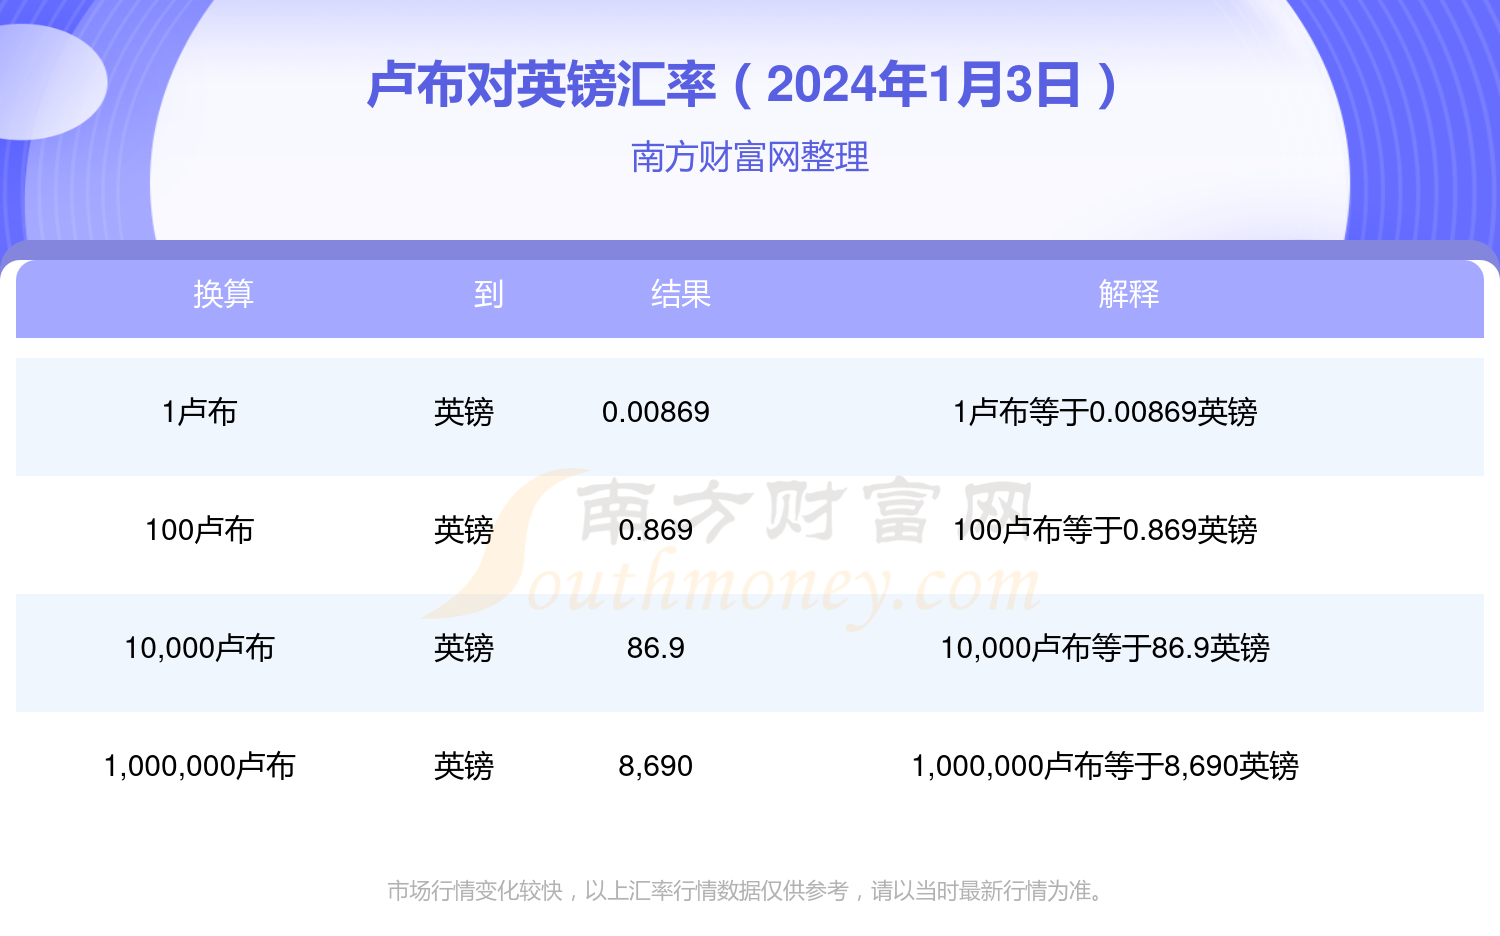Click the 到 column header
This screenshot has width=1500, height=936.
click(488, 294)
